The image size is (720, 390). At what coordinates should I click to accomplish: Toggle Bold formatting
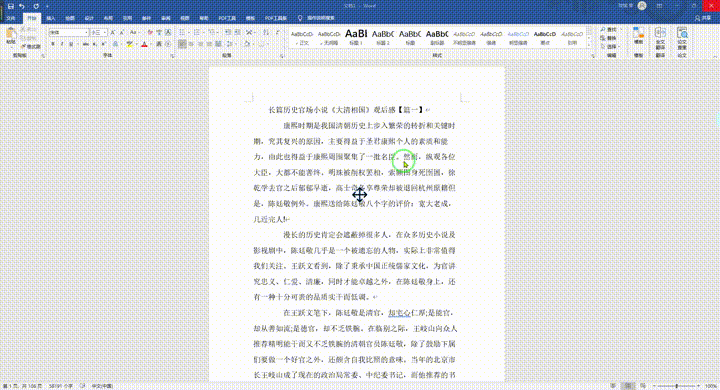click(x=53, y=44)
